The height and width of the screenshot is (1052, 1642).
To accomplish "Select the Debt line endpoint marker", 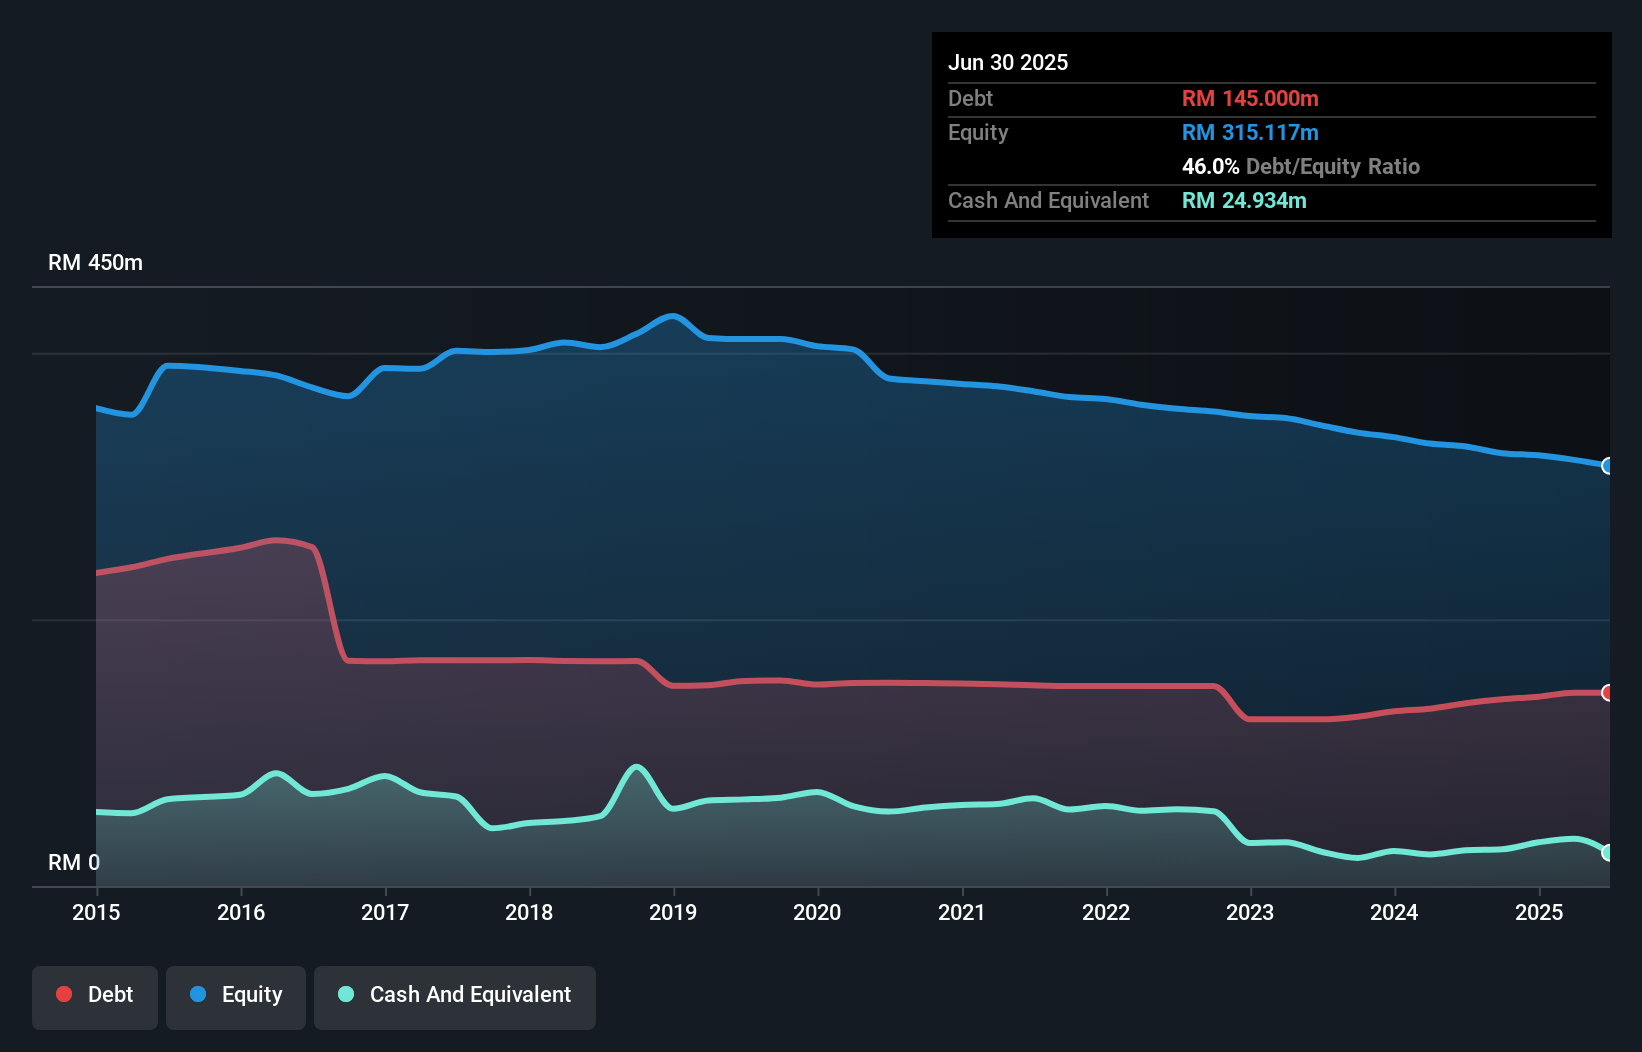I will point(1608,691).
